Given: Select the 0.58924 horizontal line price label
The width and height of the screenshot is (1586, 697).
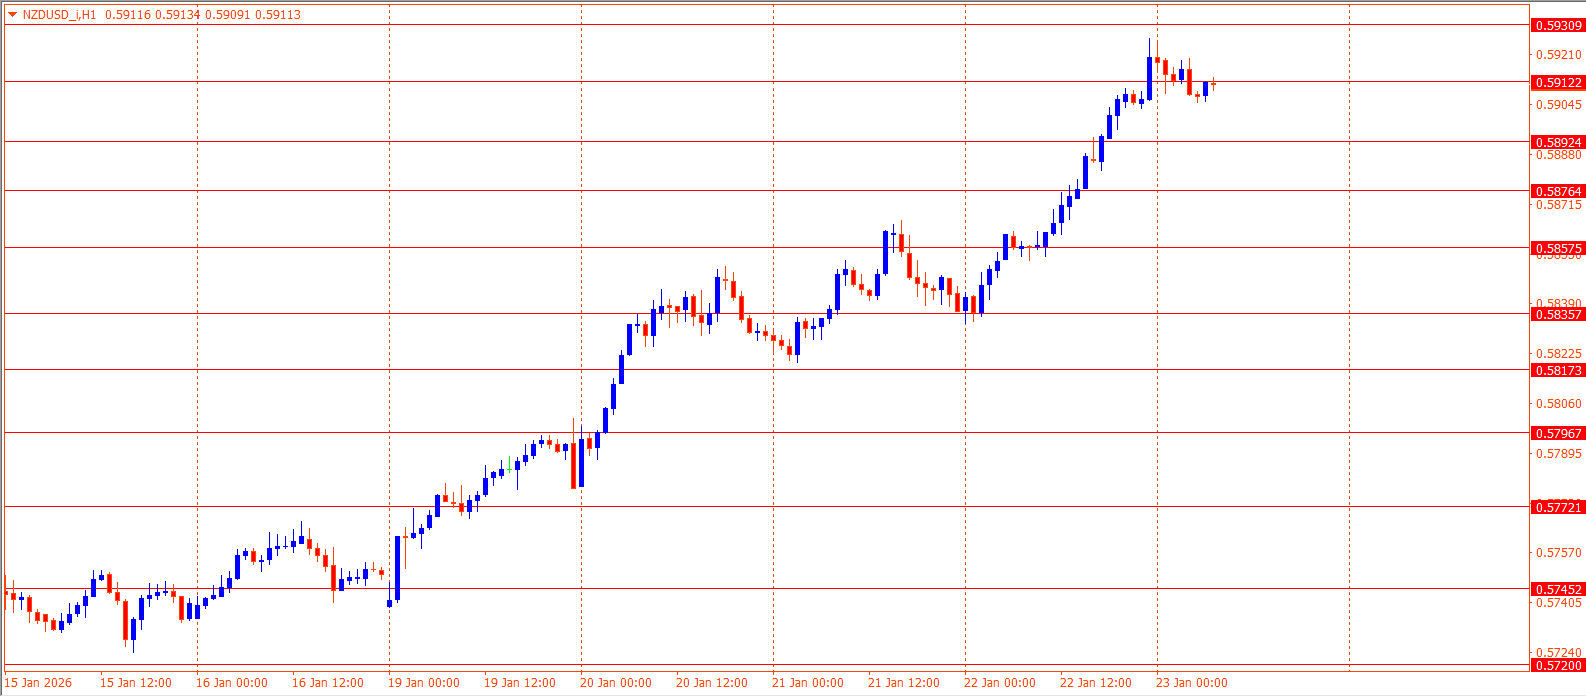Looking at the screenshot, I should 1558,143.
